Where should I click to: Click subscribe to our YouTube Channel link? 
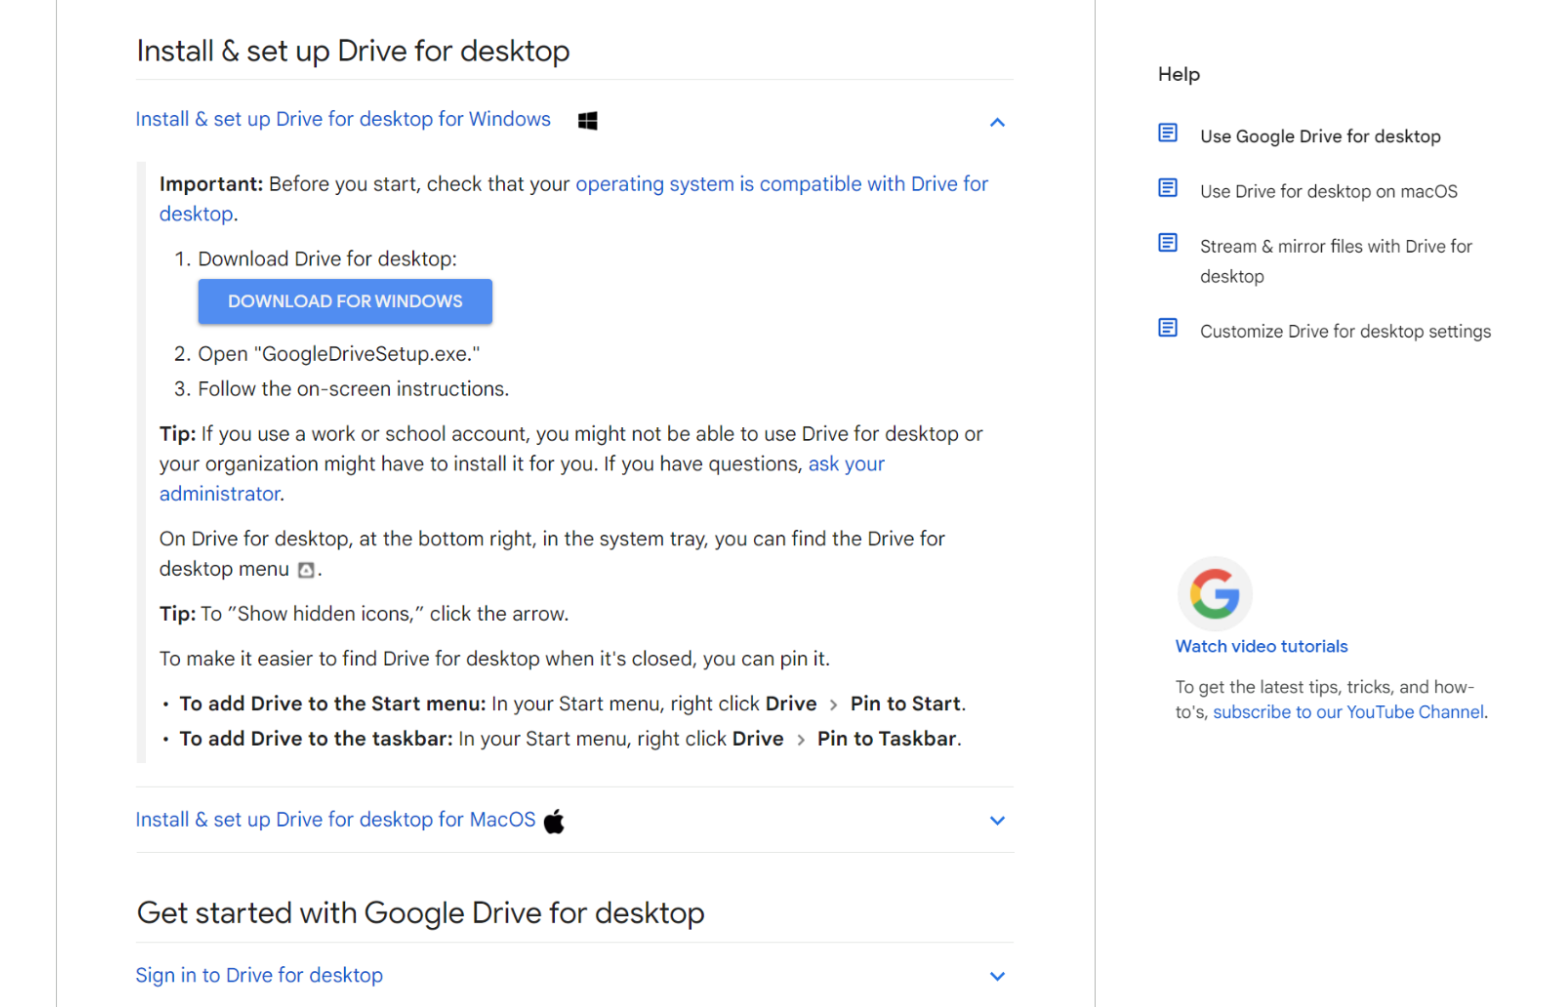[1348, 712]
